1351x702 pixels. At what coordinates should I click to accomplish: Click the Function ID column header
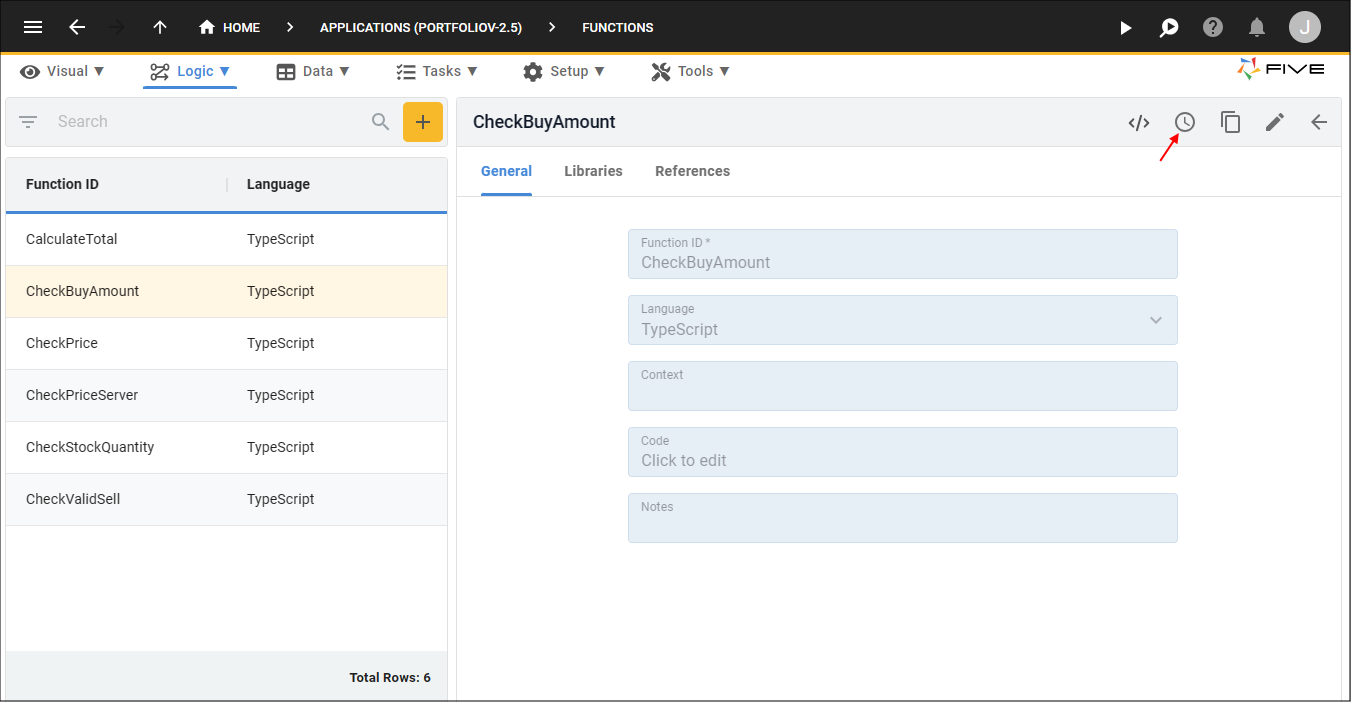click(62, 184)
